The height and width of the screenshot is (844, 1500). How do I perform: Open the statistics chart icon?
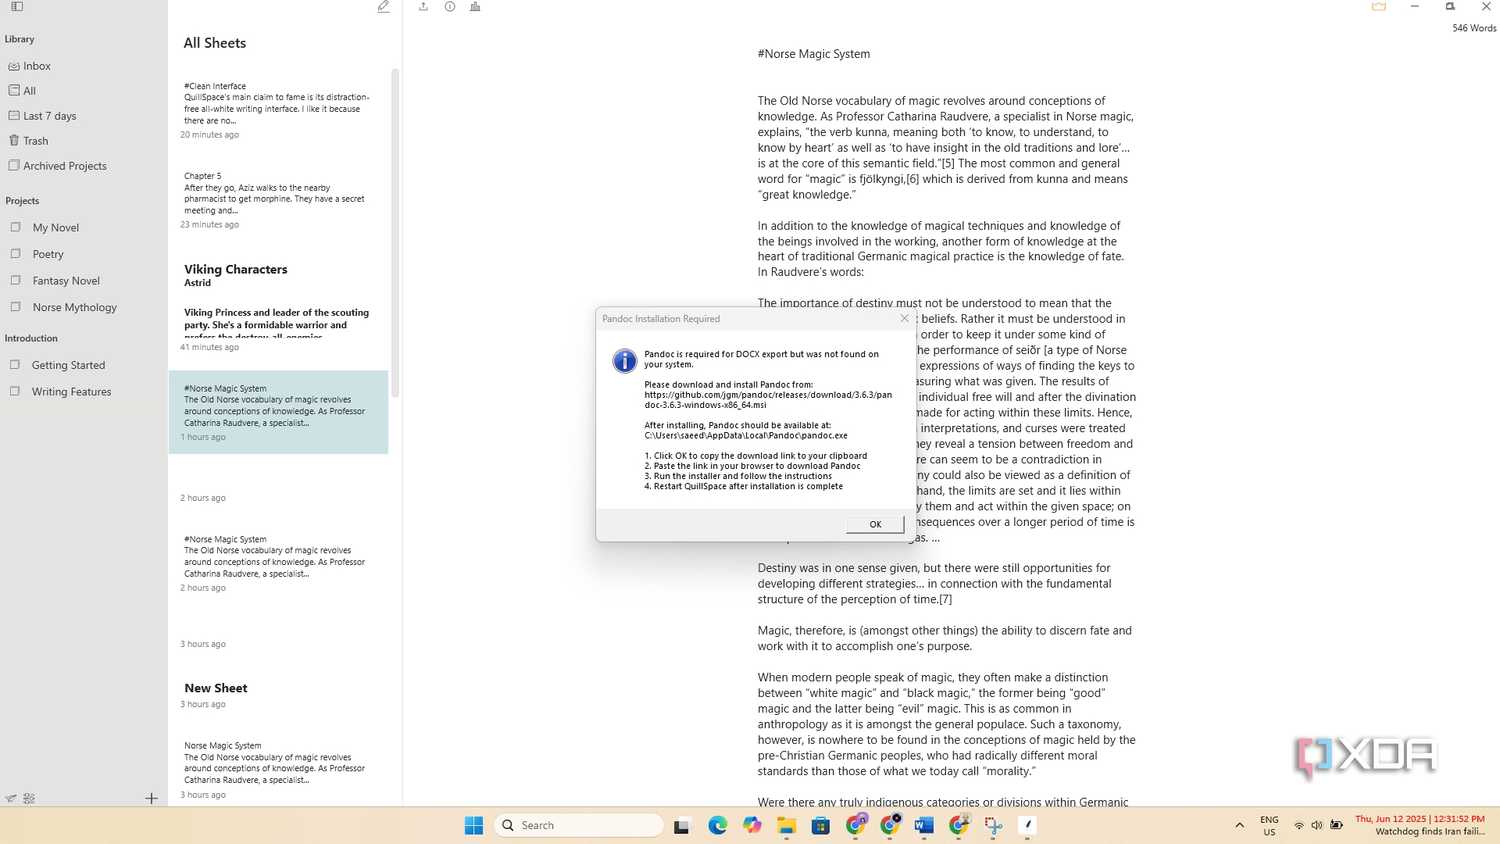[475, 6]
